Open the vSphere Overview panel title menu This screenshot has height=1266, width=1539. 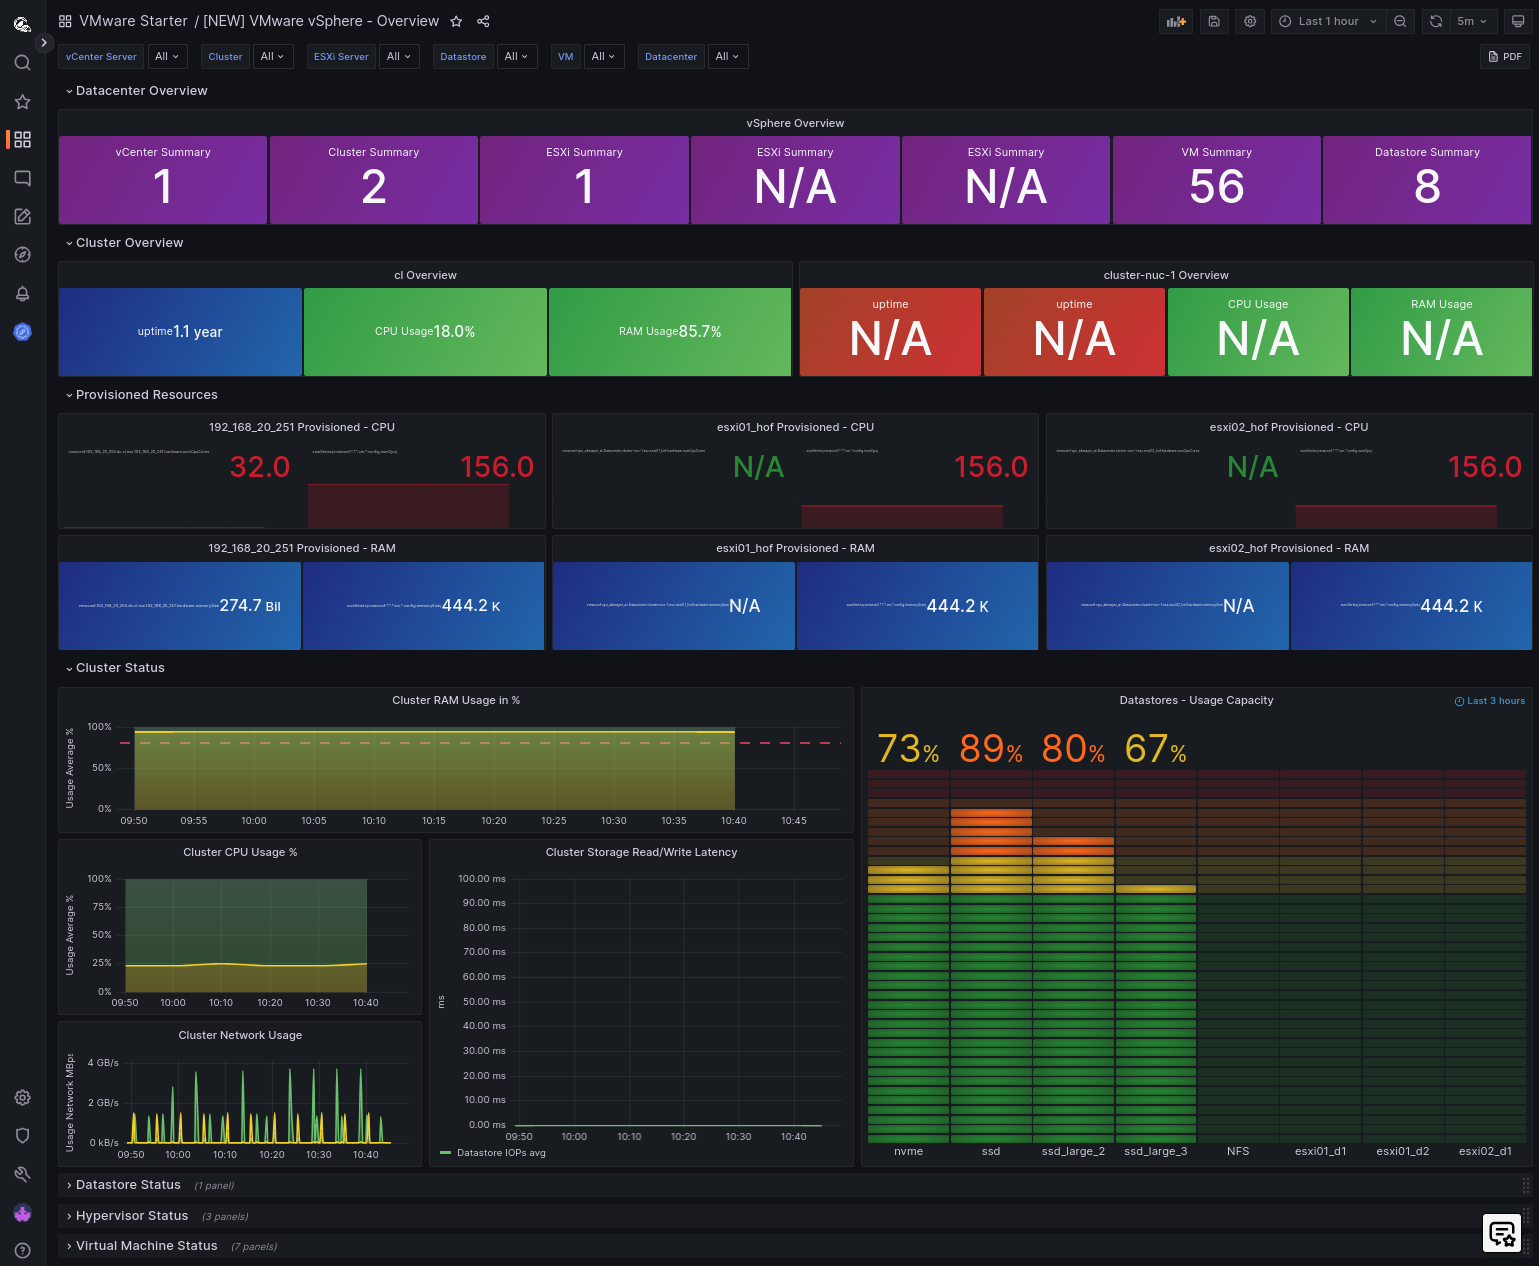(795, 123)
